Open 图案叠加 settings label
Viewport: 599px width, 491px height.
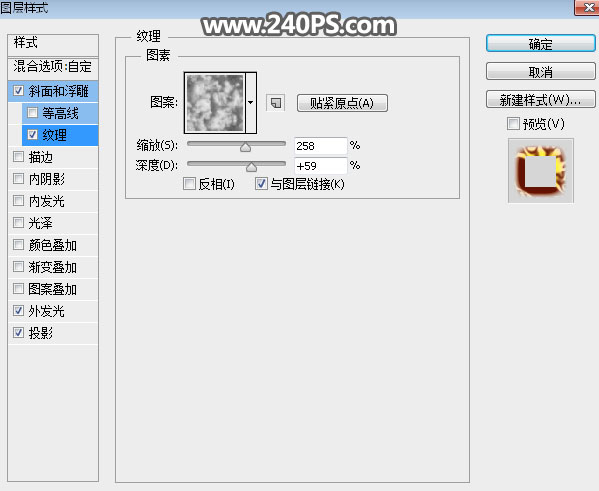click(x=53, y=289)
